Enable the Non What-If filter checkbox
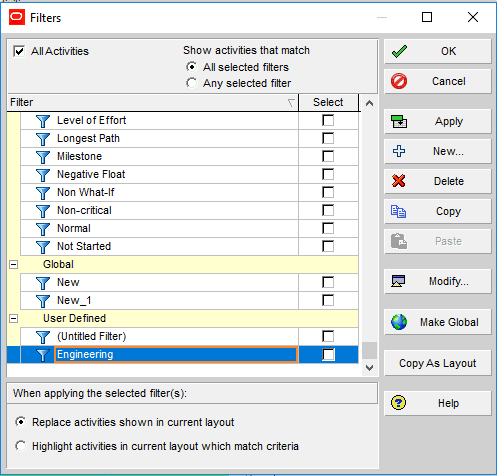 (x=328, y=192)
